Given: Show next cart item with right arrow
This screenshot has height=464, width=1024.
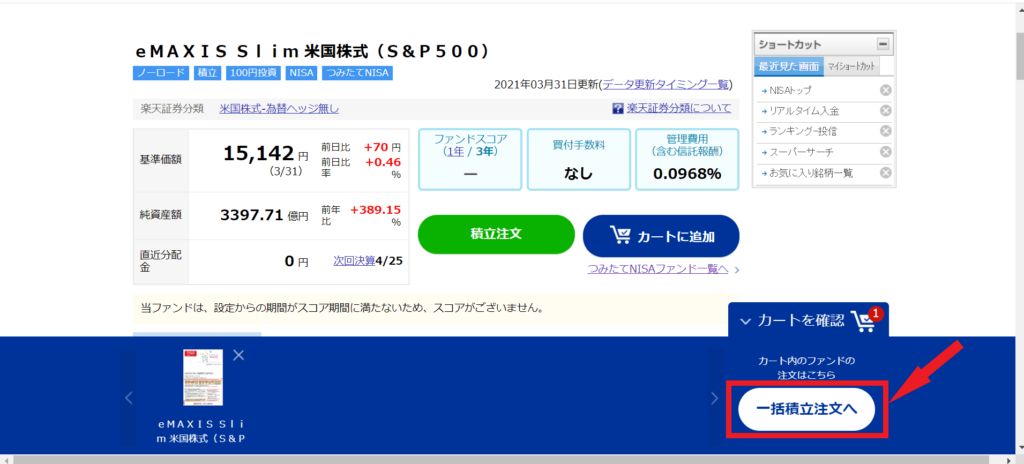Looking at the screenshot, I should coord(715,397).
